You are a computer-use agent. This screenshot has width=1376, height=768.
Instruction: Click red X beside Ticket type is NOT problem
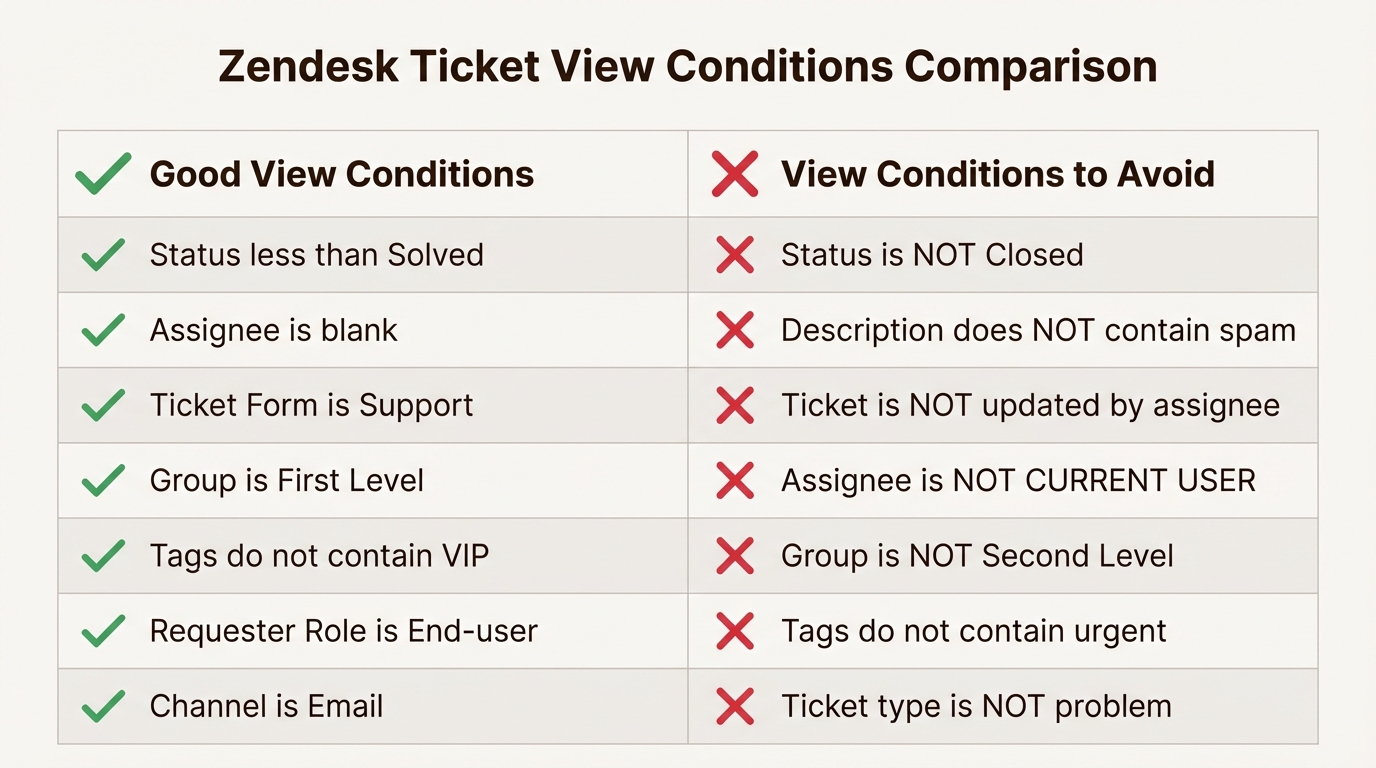(x=735, y=706)
